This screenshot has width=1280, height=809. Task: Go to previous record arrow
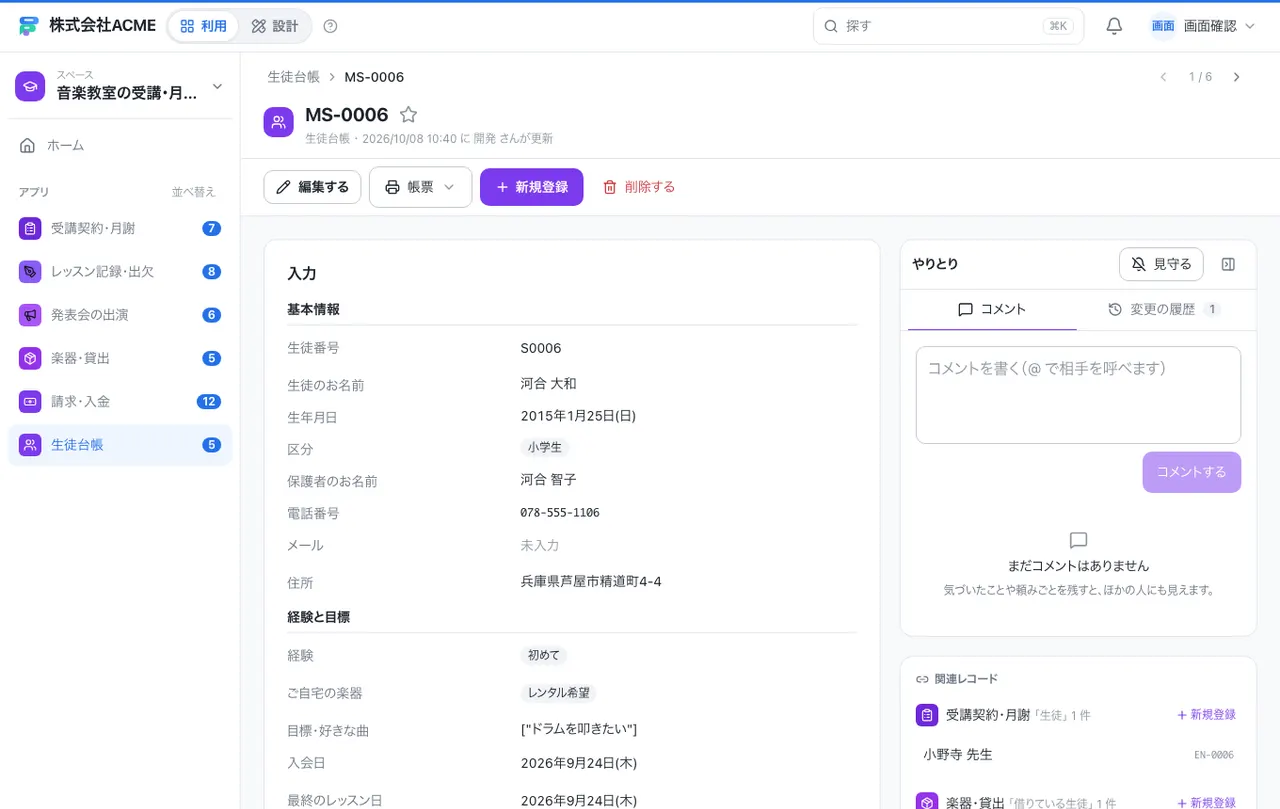(1163, 77)
